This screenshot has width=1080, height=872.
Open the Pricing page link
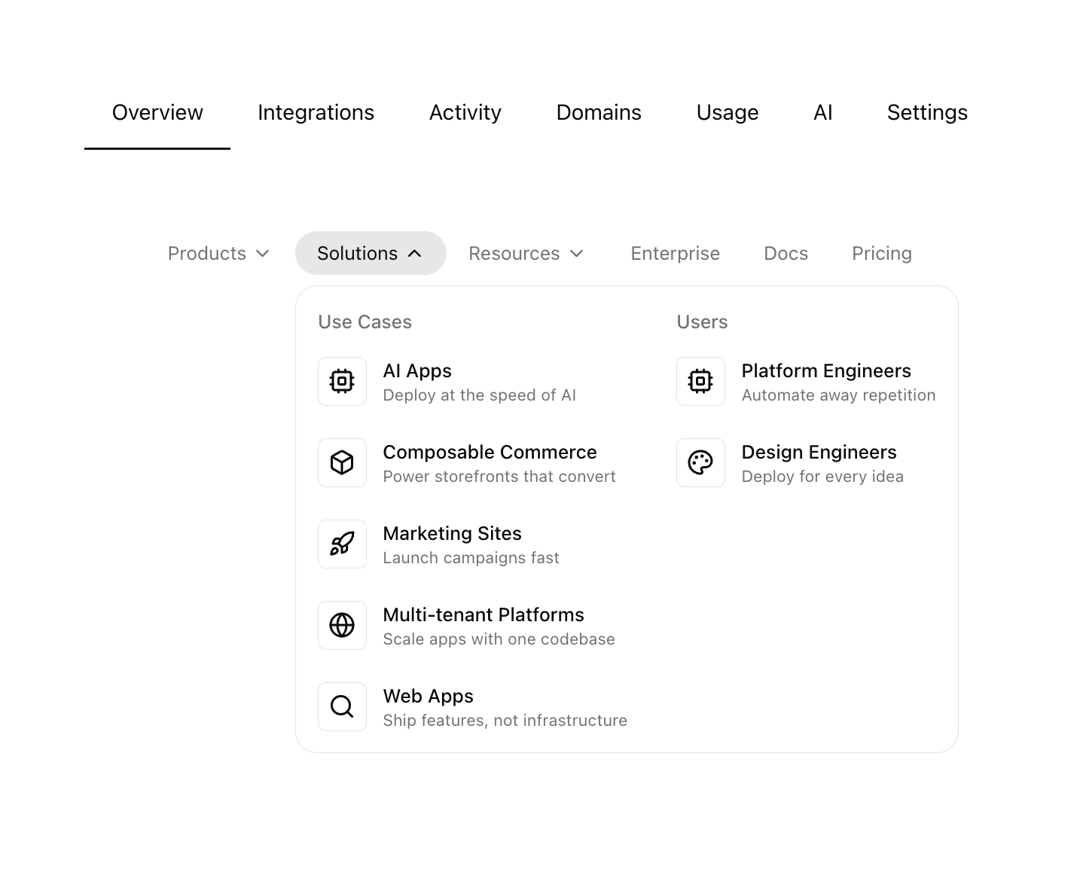click(882, 253)
